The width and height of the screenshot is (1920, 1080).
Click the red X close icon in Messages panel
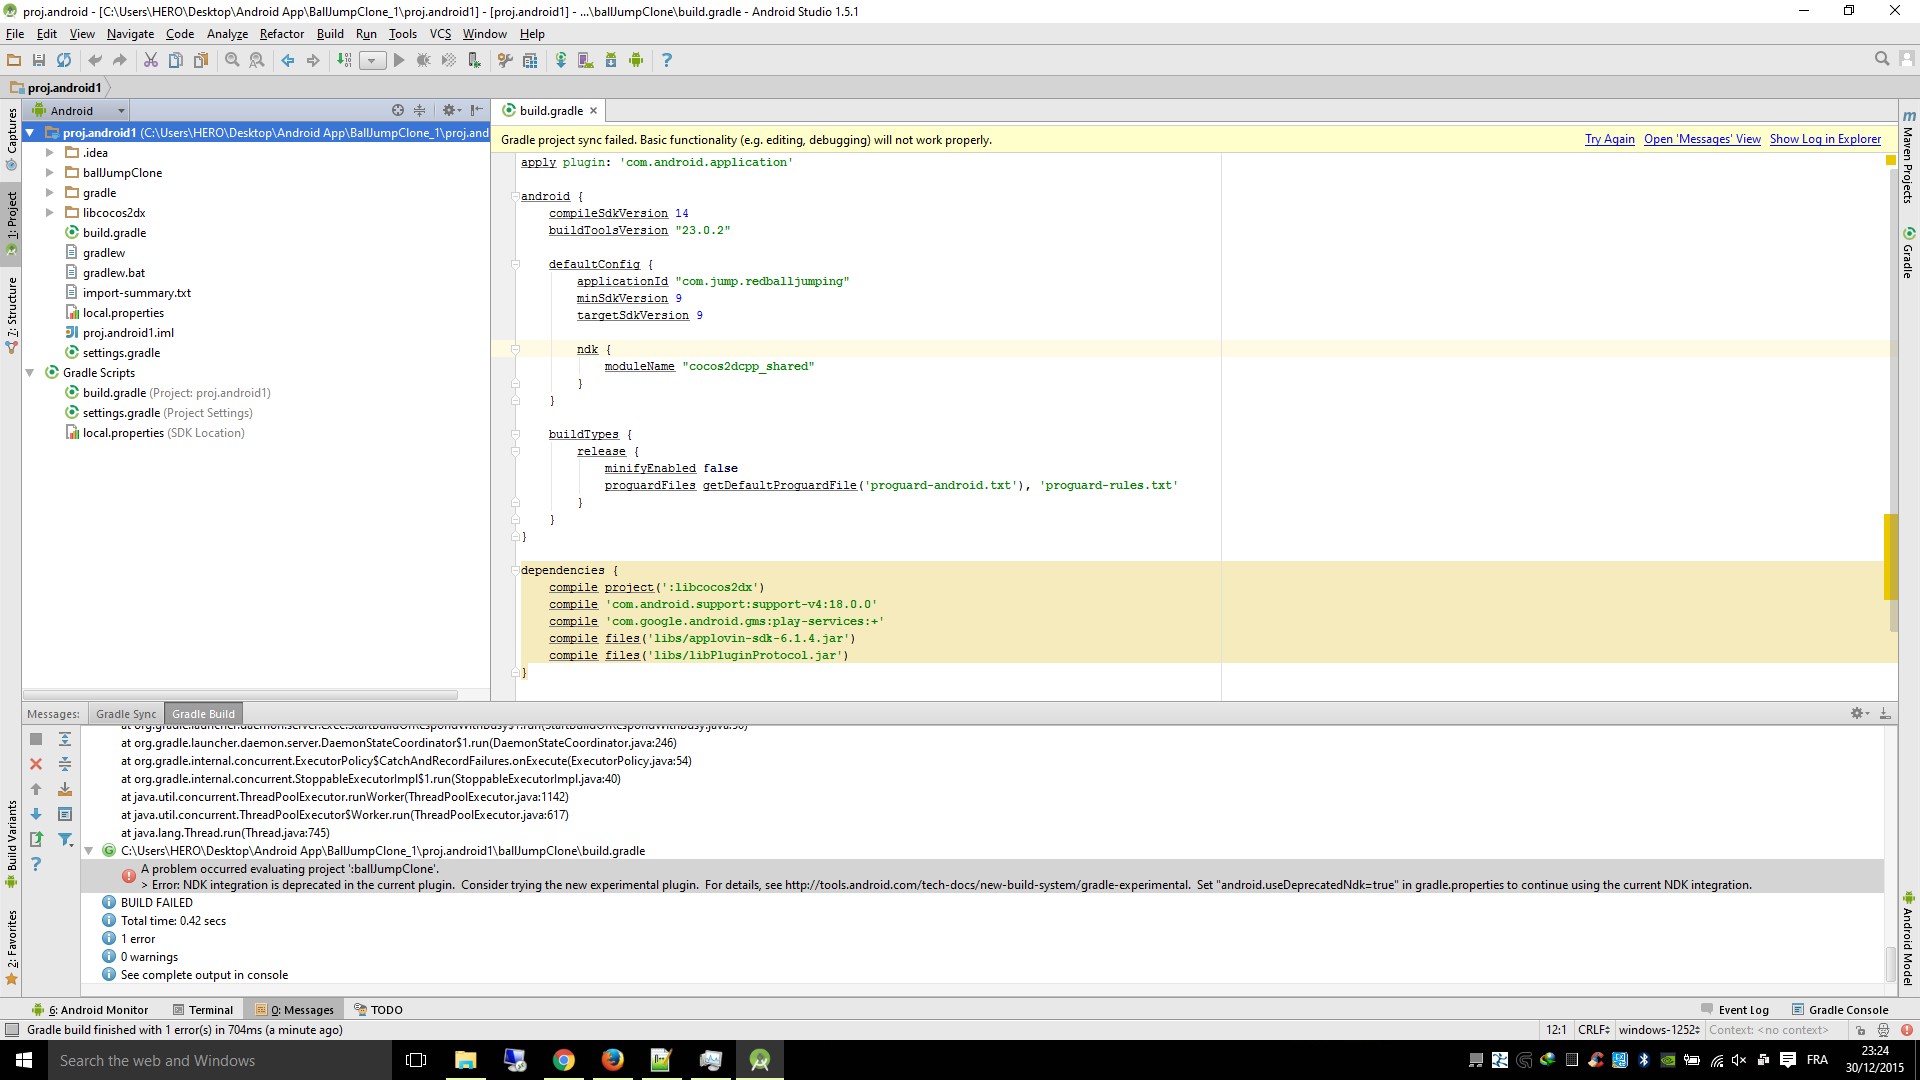(36, 764)
